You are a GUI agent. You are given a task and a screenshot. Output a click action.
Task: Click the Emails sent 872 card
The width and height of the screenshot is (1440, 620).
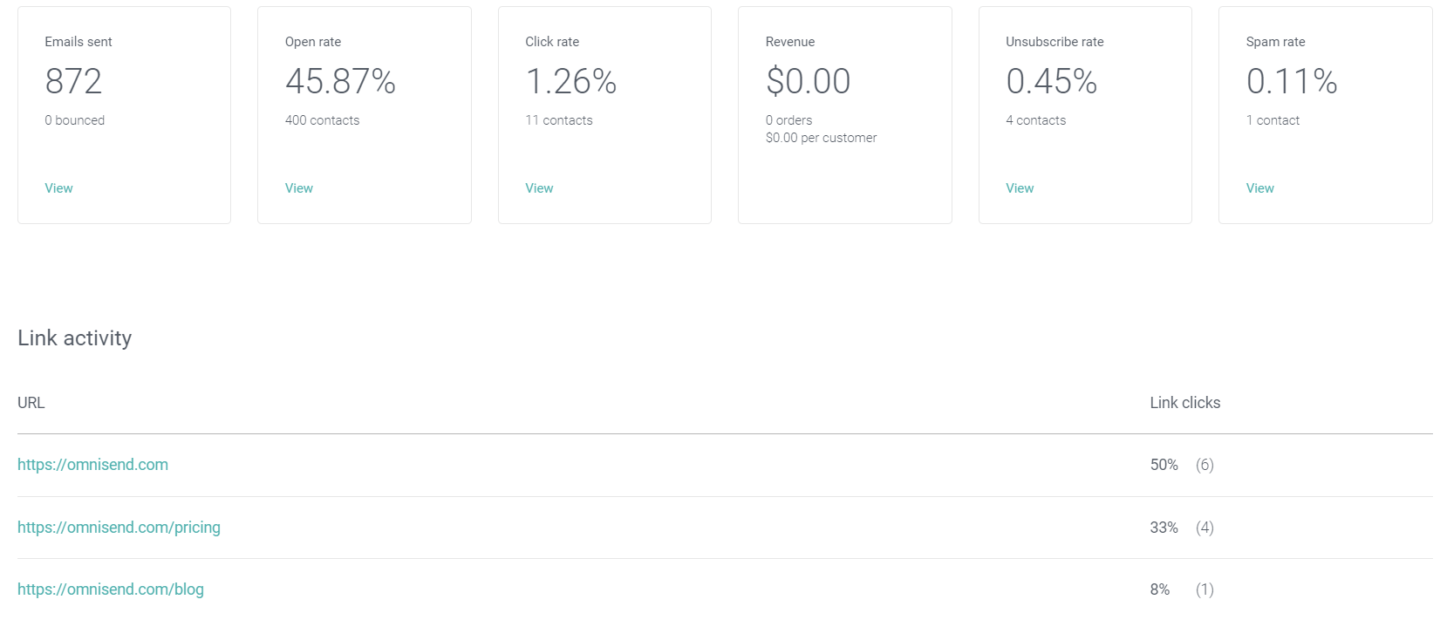(x=124, y=115)
